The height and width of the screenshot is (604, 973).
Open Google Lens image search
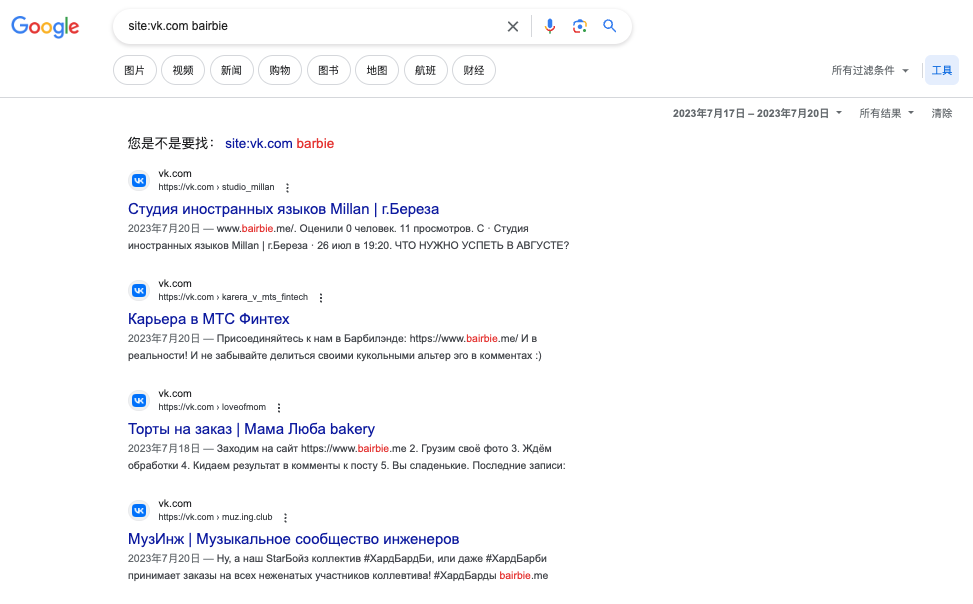(x=579, y=27)
